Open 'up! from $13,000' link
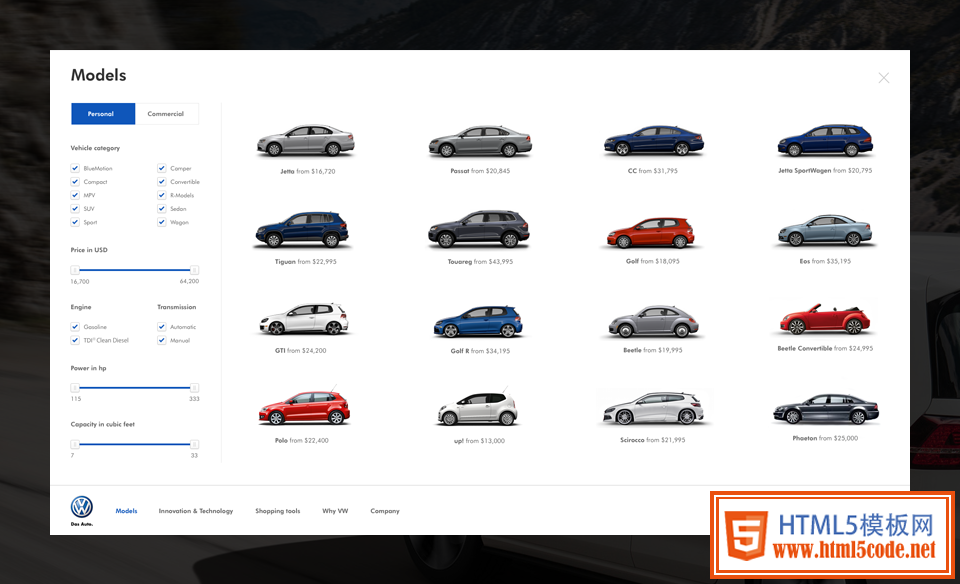This screenshot has height=584, width=960. [x=479, y=441]
